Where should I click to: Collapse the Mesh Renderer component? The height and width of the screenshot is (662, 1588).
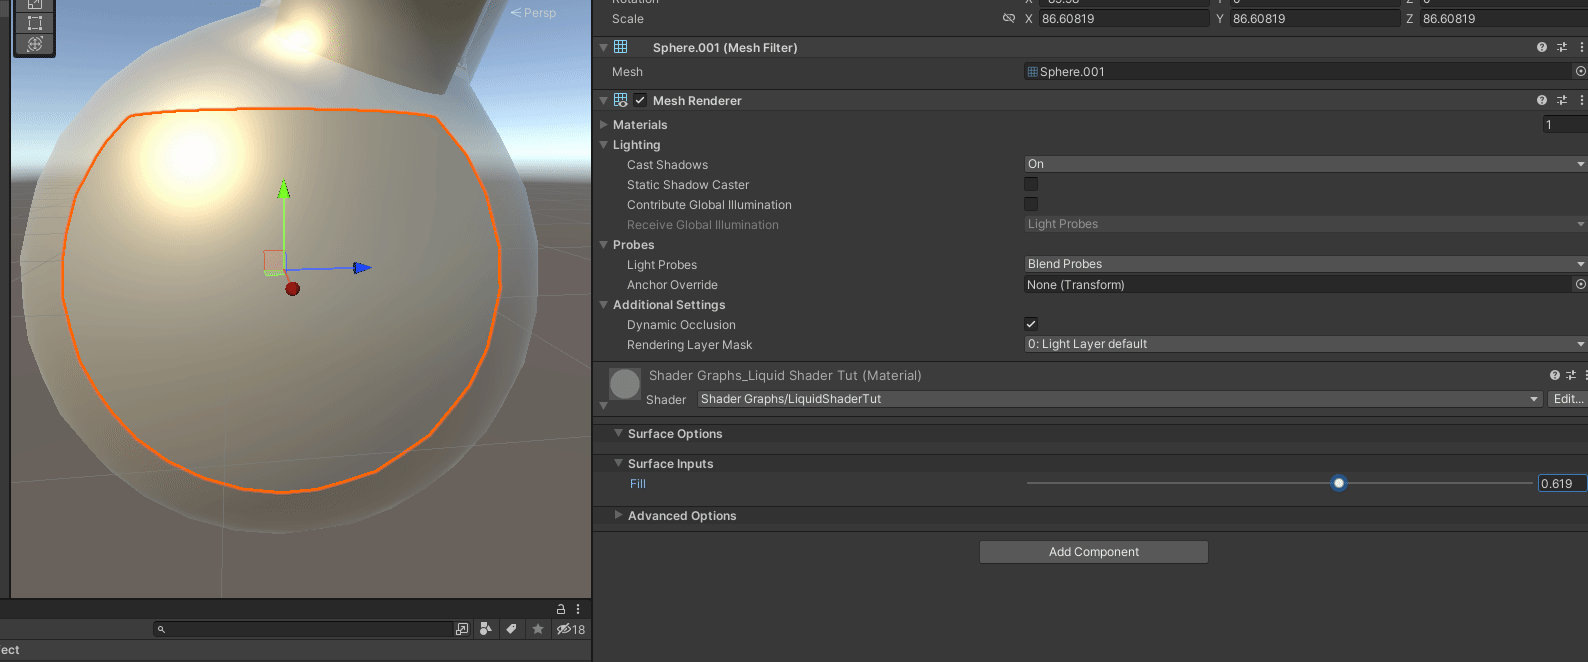(x=603, y=100)
